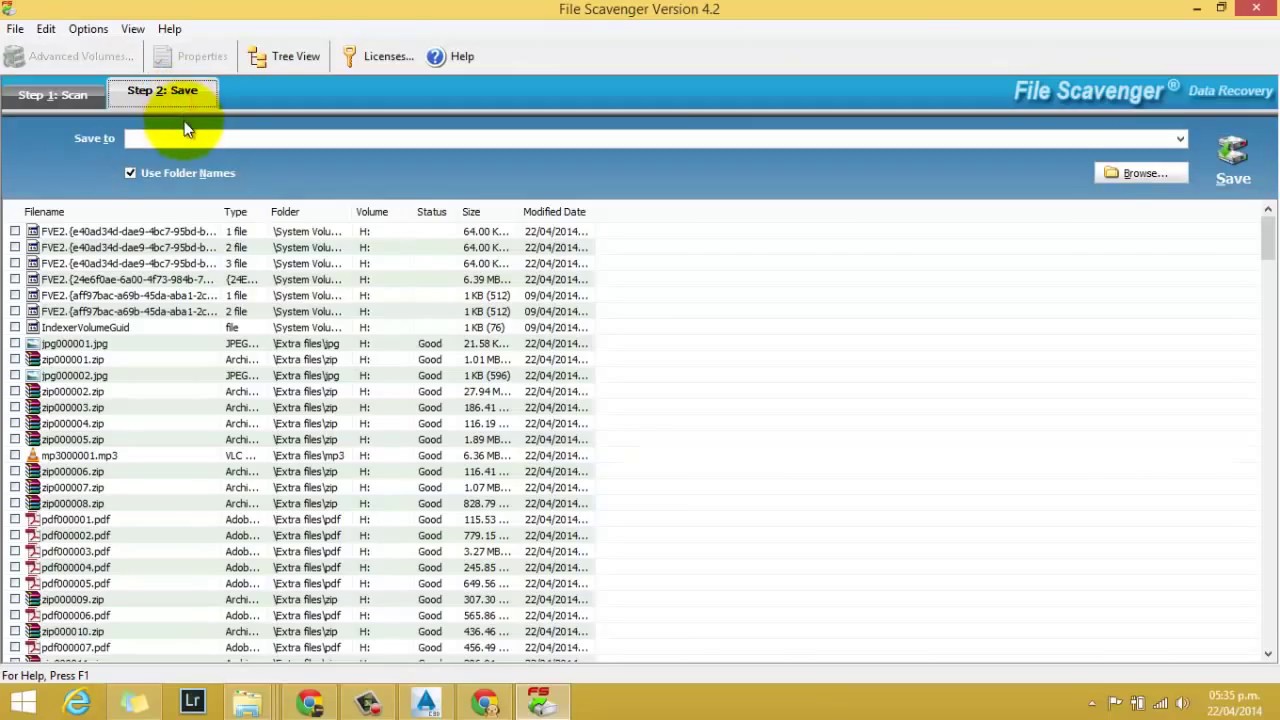Screen dimensions: 1280x720
Task: Switch to File Scavenger taskbar icon
Action: (x=541, y=702)
